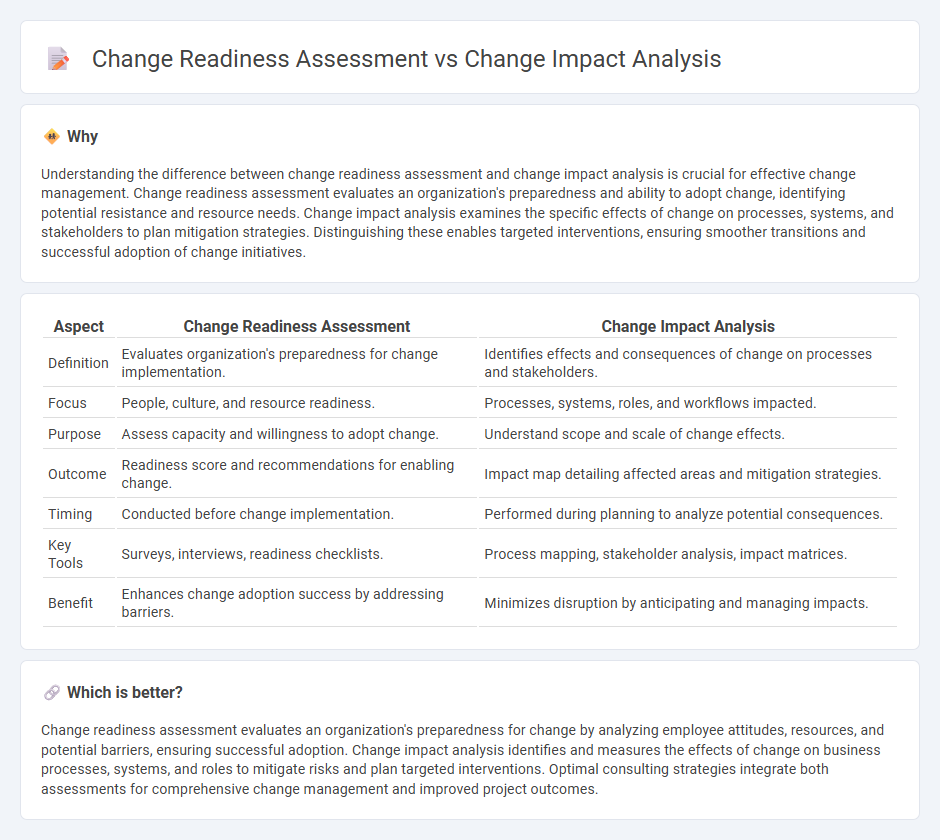Select the page title Change Readiness Assessment vs Change Impact Analysis
Image resolution: width=940 pixels, height=840 pixels.
406,59
